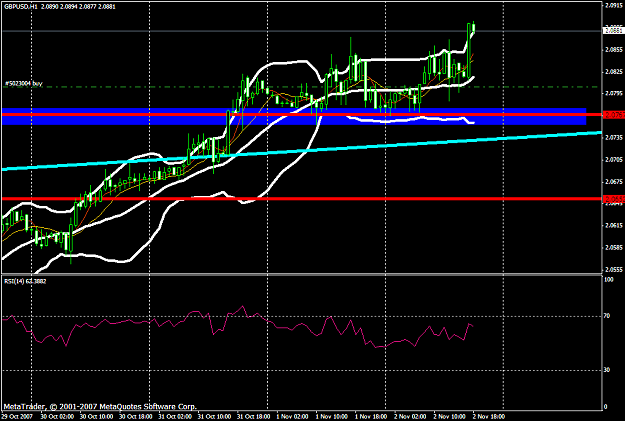This screenshot has height=421, width=625.
Task: Click the 31 Oct 10:00 time label
Action: pos(214,417)
